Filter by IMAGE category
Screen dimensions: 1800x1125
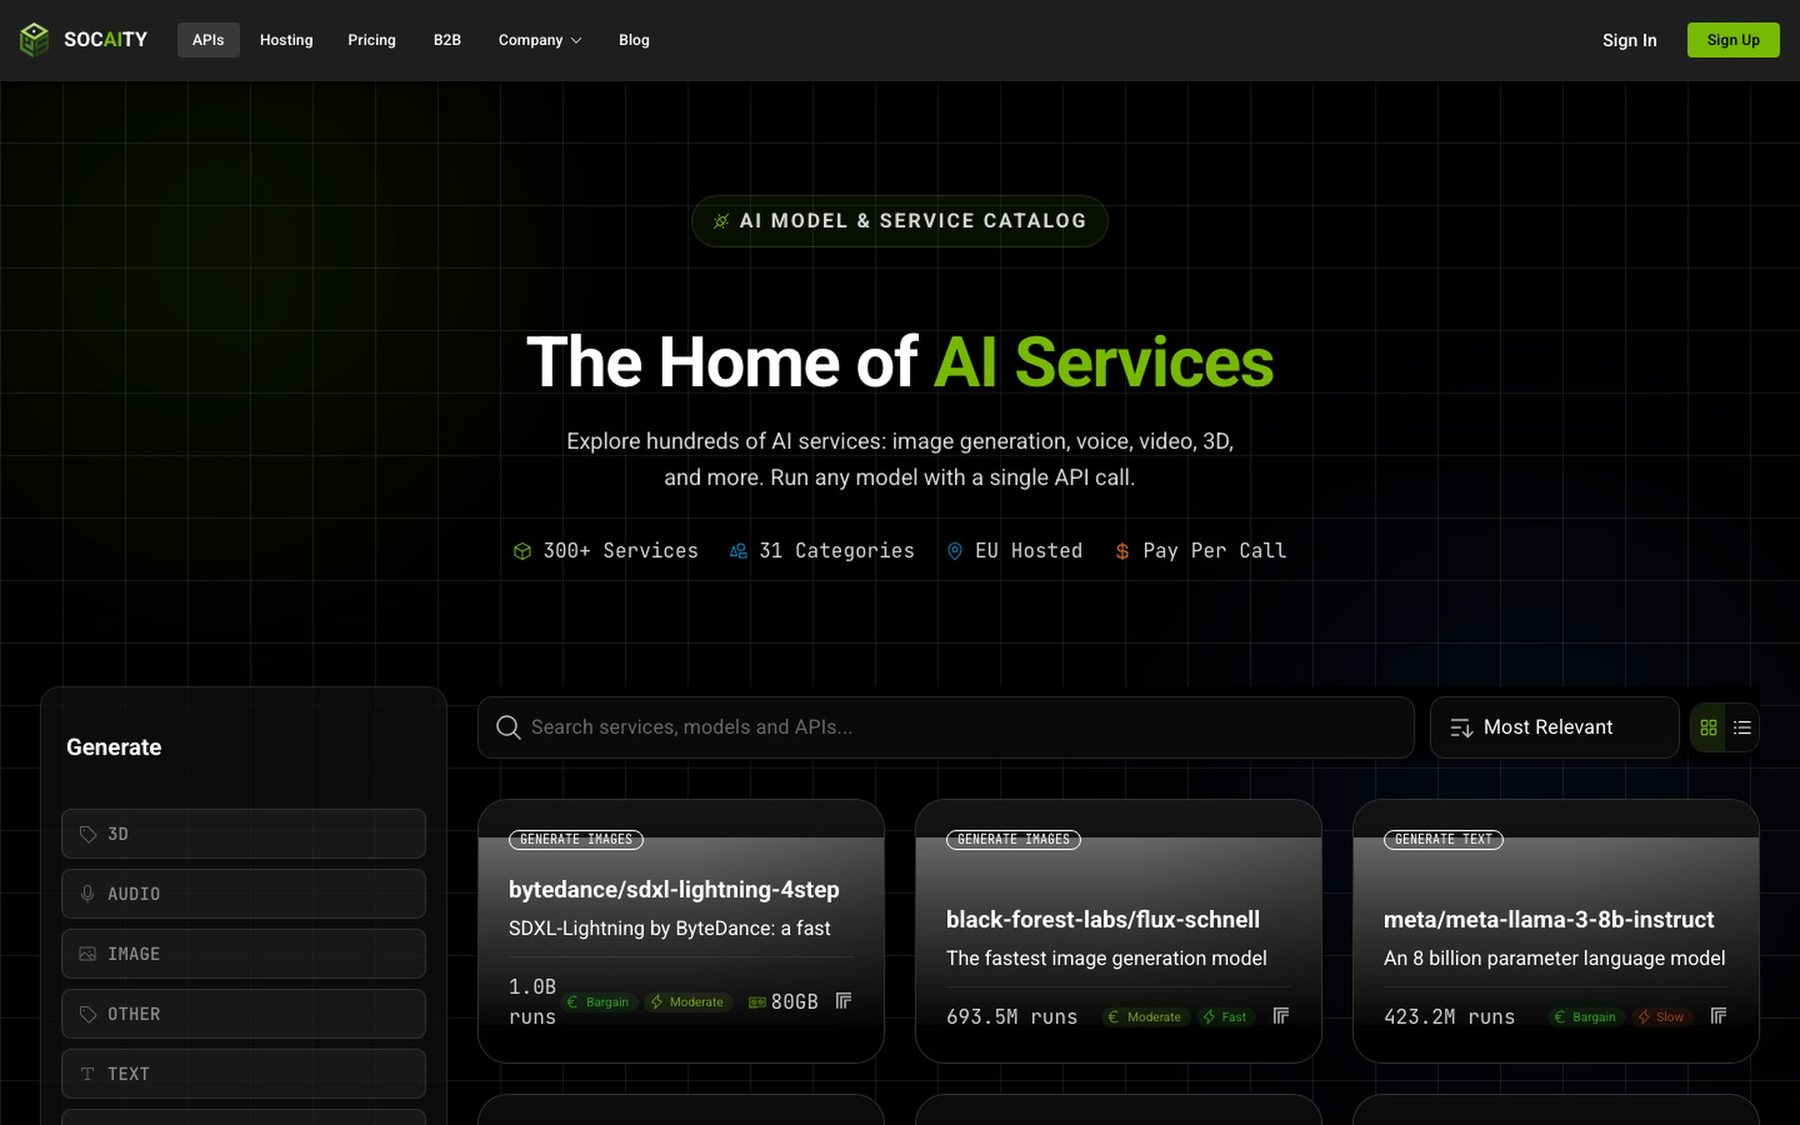[243, 954]
